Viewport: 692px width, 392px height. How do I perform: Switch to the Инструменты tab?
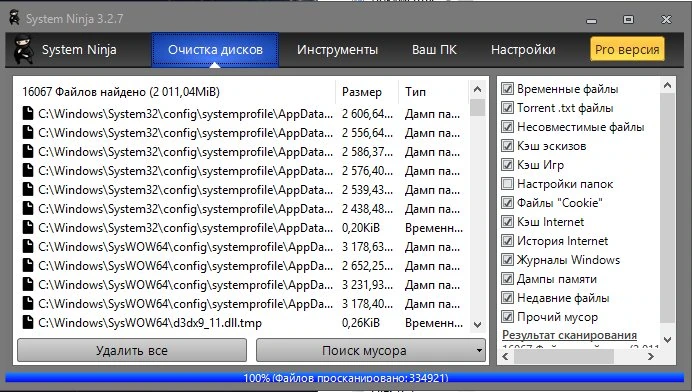click(x=337, y=49)
